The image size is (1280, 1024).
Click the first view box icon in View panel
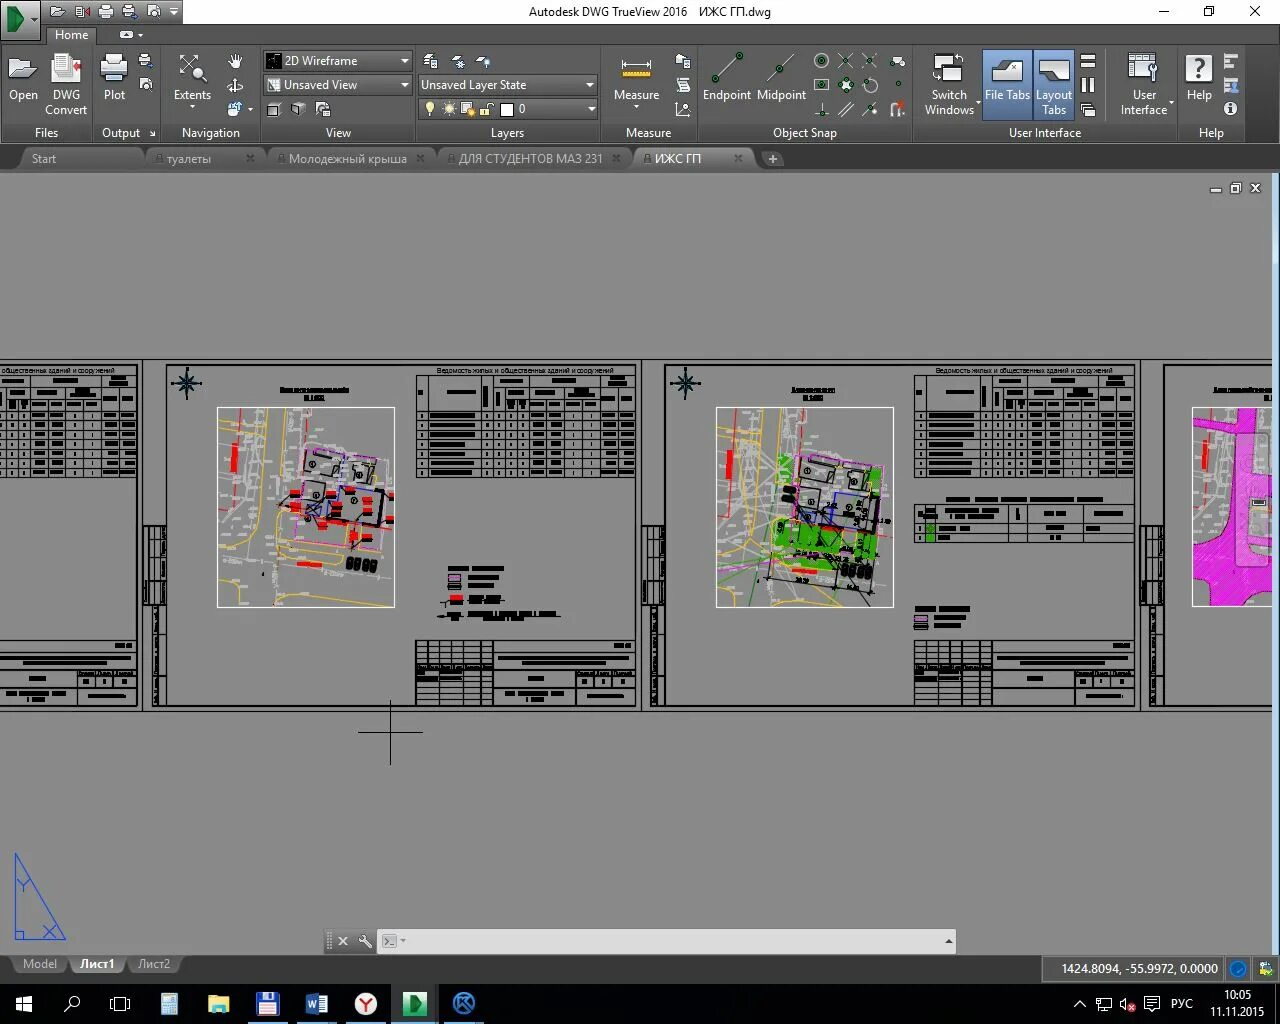[x=274, y=109]
